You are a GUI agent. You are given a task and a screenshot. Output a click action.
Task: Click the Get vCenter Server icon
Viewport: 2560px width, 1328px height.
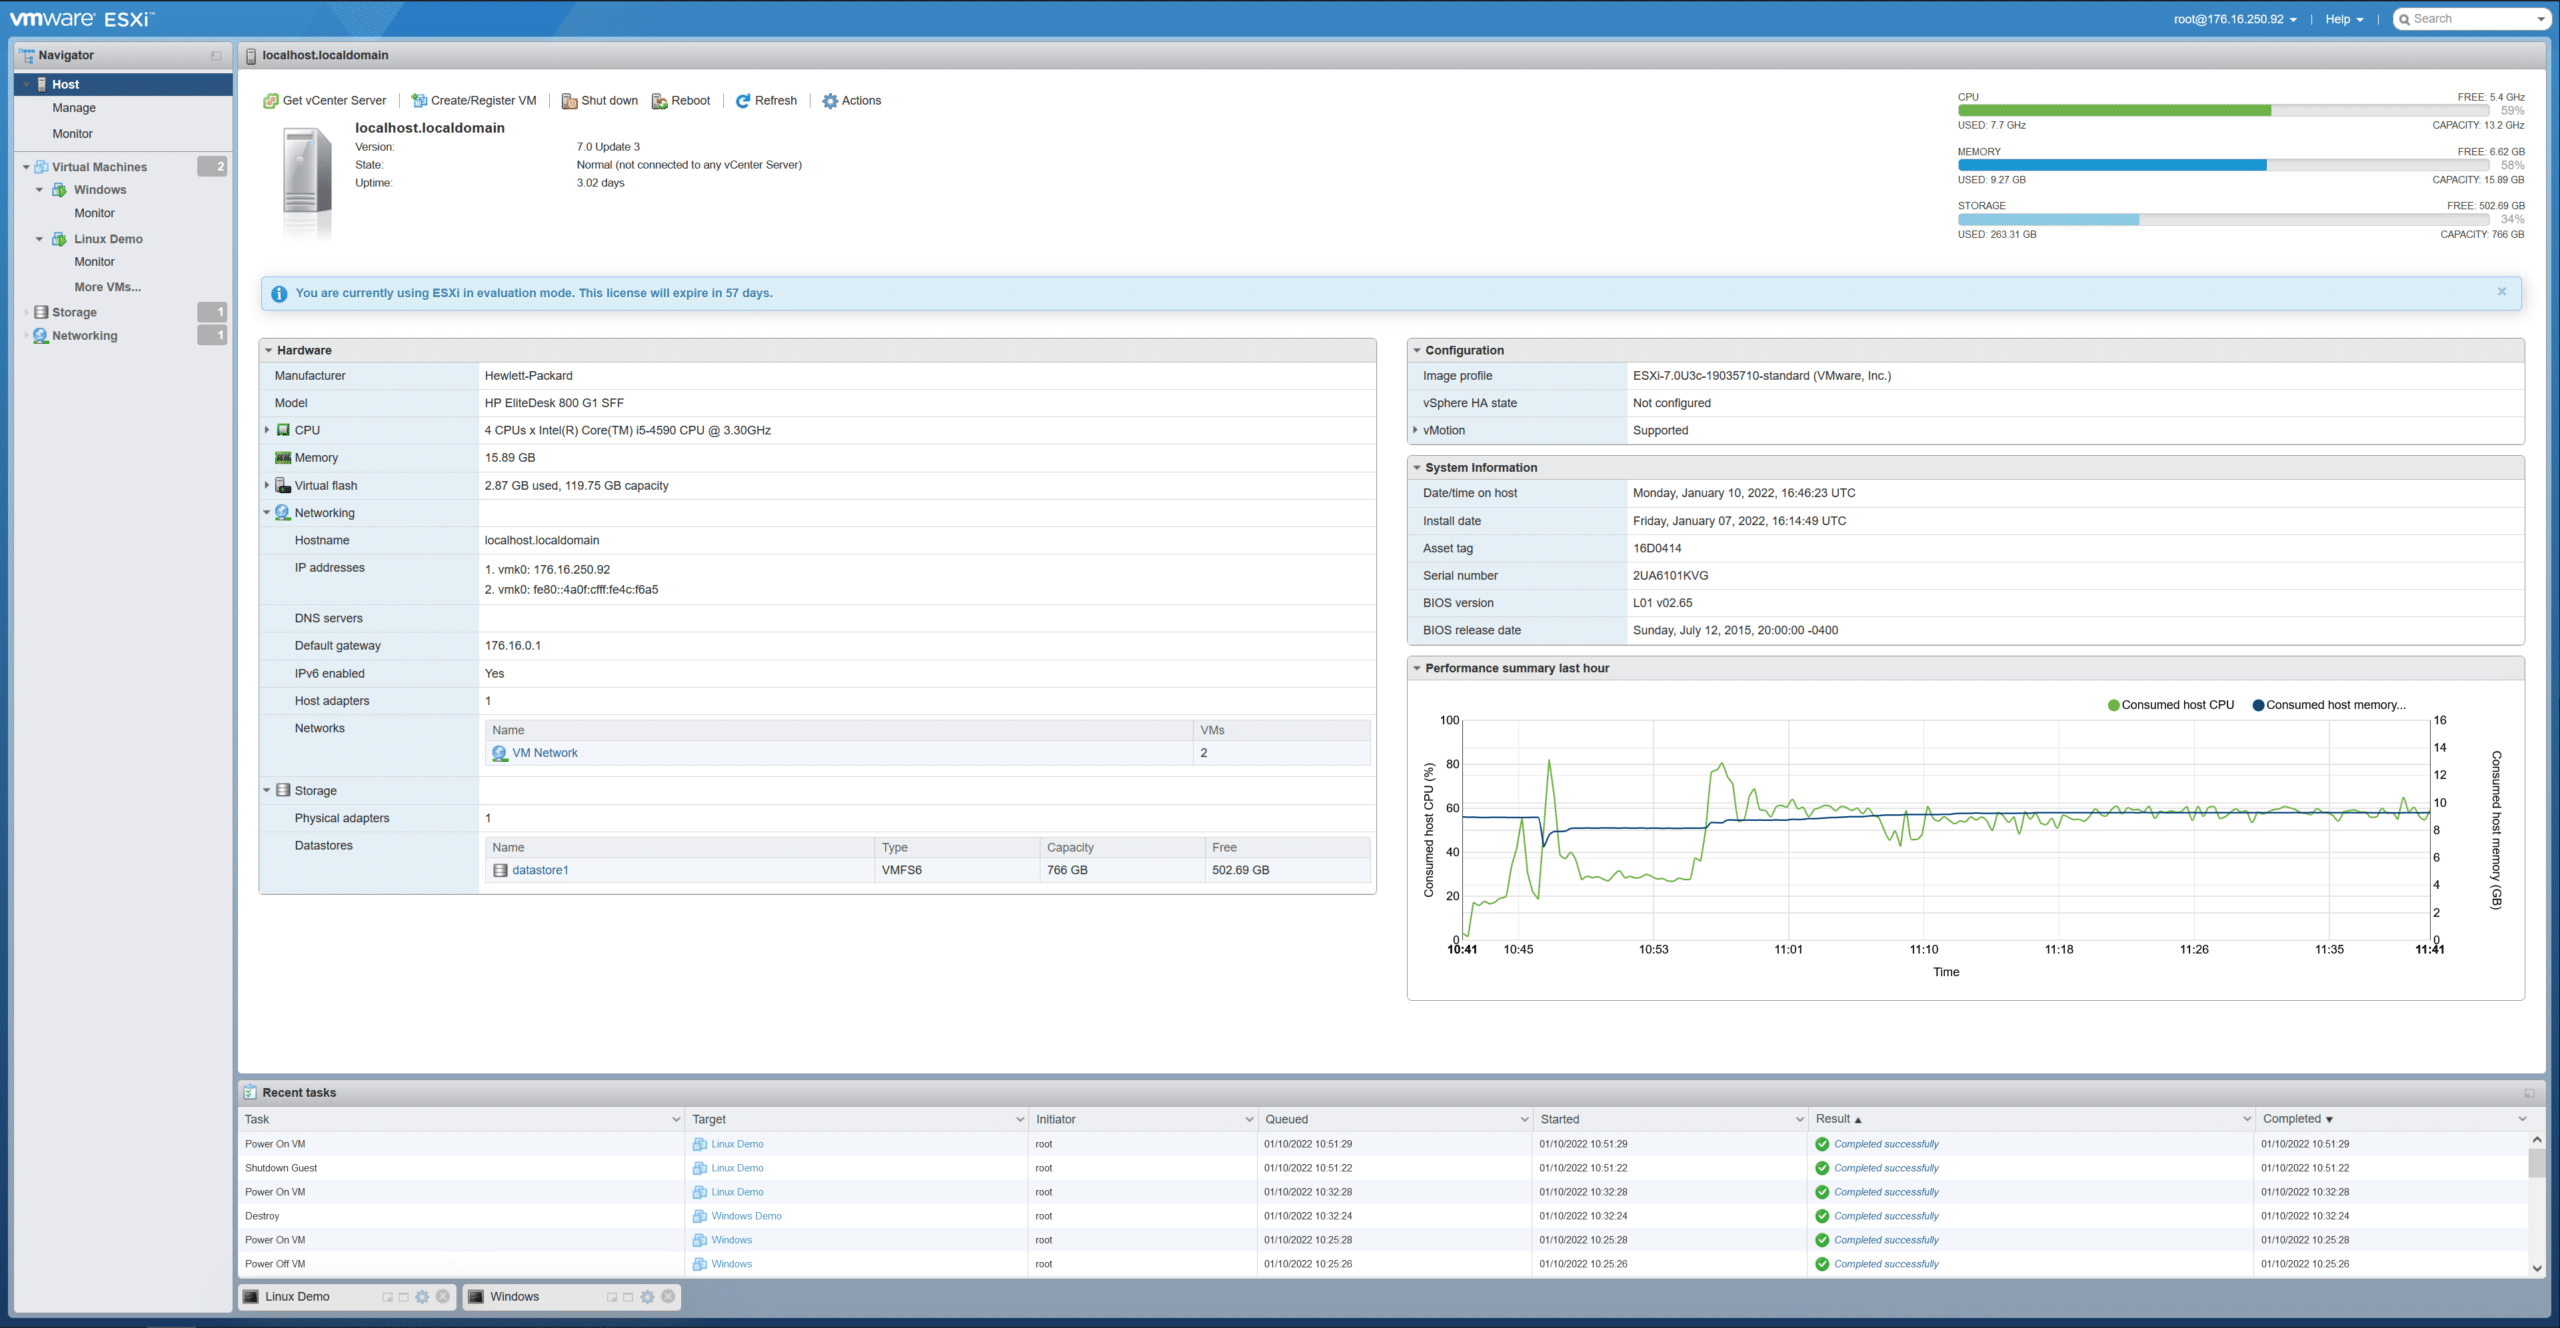tap(270, 101)
